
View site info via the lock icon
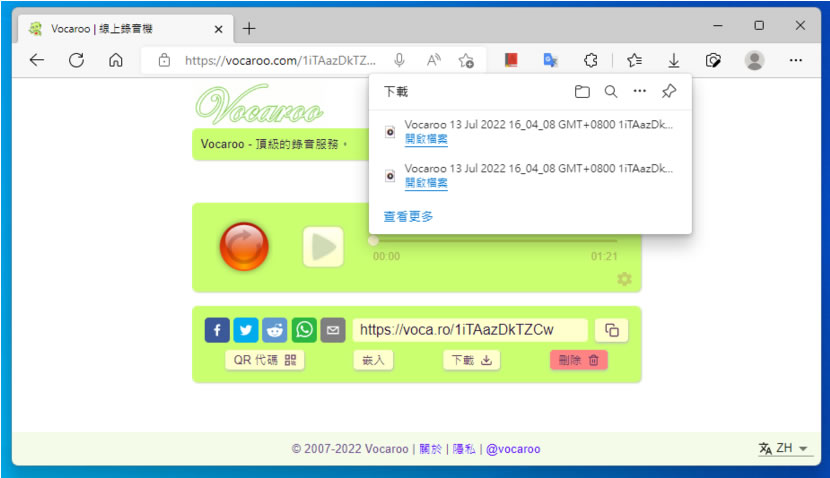coord(164,60)
